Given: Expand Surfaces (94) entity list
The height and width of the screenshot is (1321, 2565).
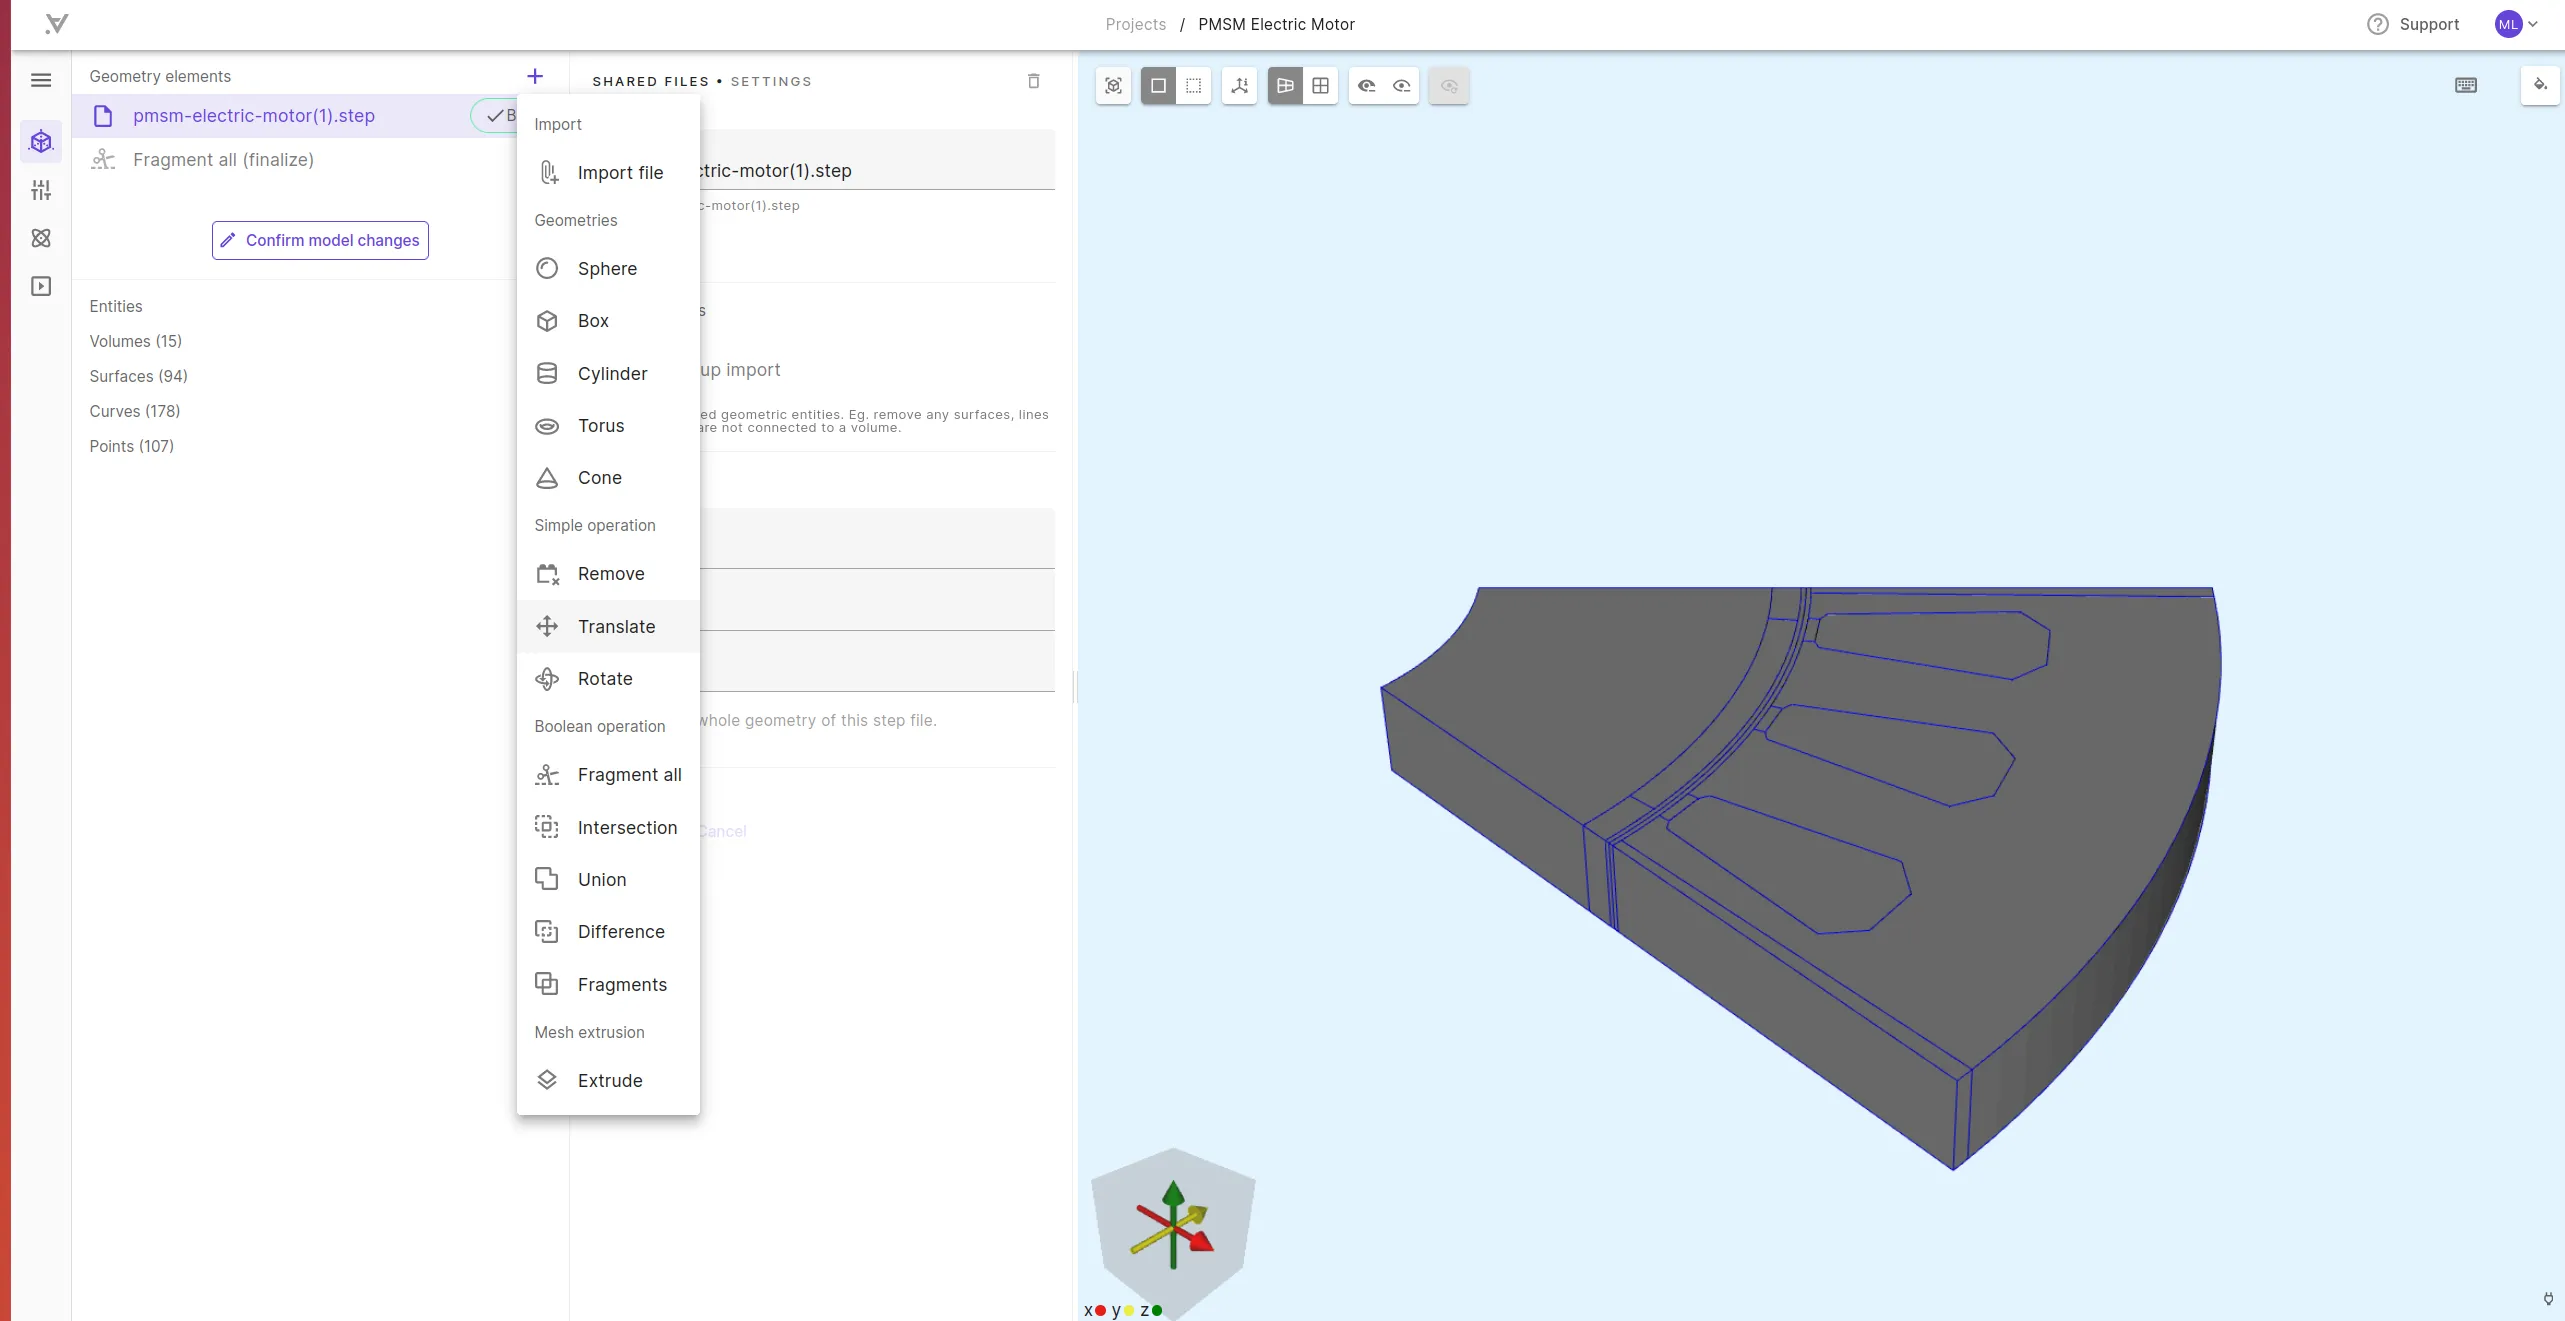Looking at the screenshot, I should coord(138,376).
